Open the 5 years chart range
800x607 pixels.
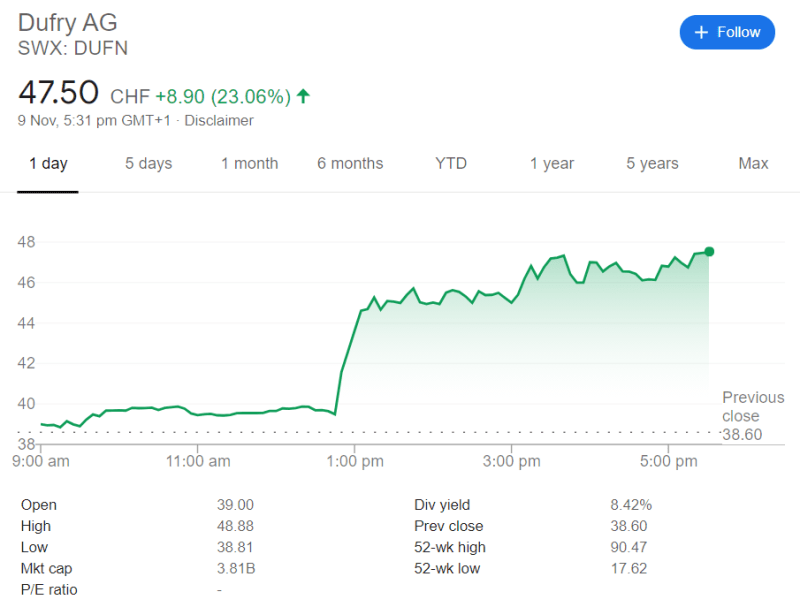(652, 164)
